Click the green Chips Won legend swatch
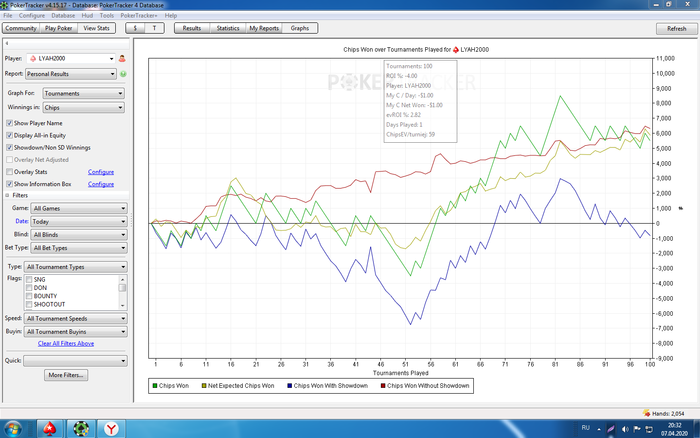Image resolution: width=700 pixels, height=438 pixels. [154, 384]
